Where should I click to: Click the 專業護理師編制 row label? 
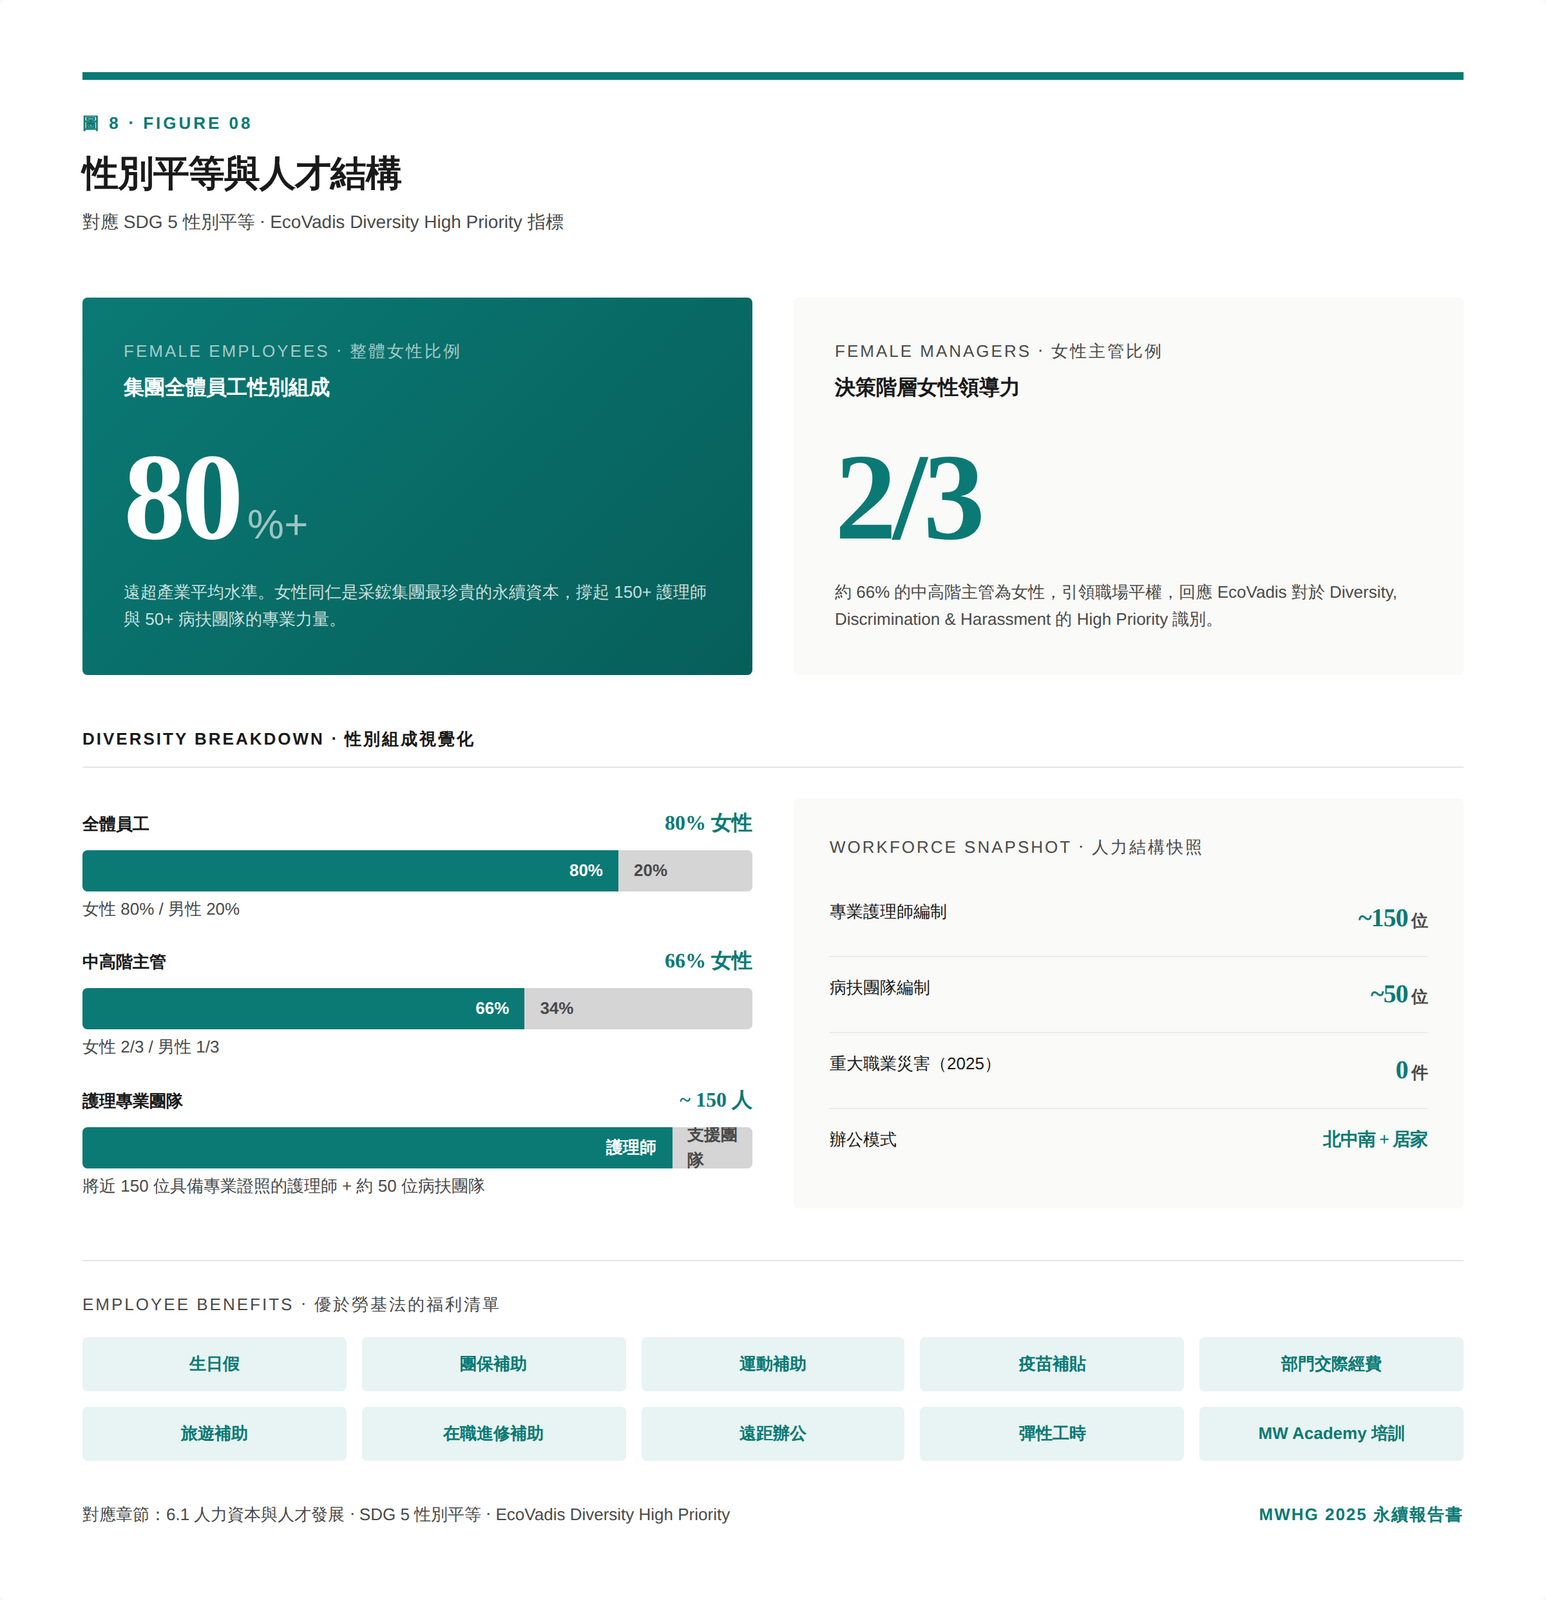[888, 912]
